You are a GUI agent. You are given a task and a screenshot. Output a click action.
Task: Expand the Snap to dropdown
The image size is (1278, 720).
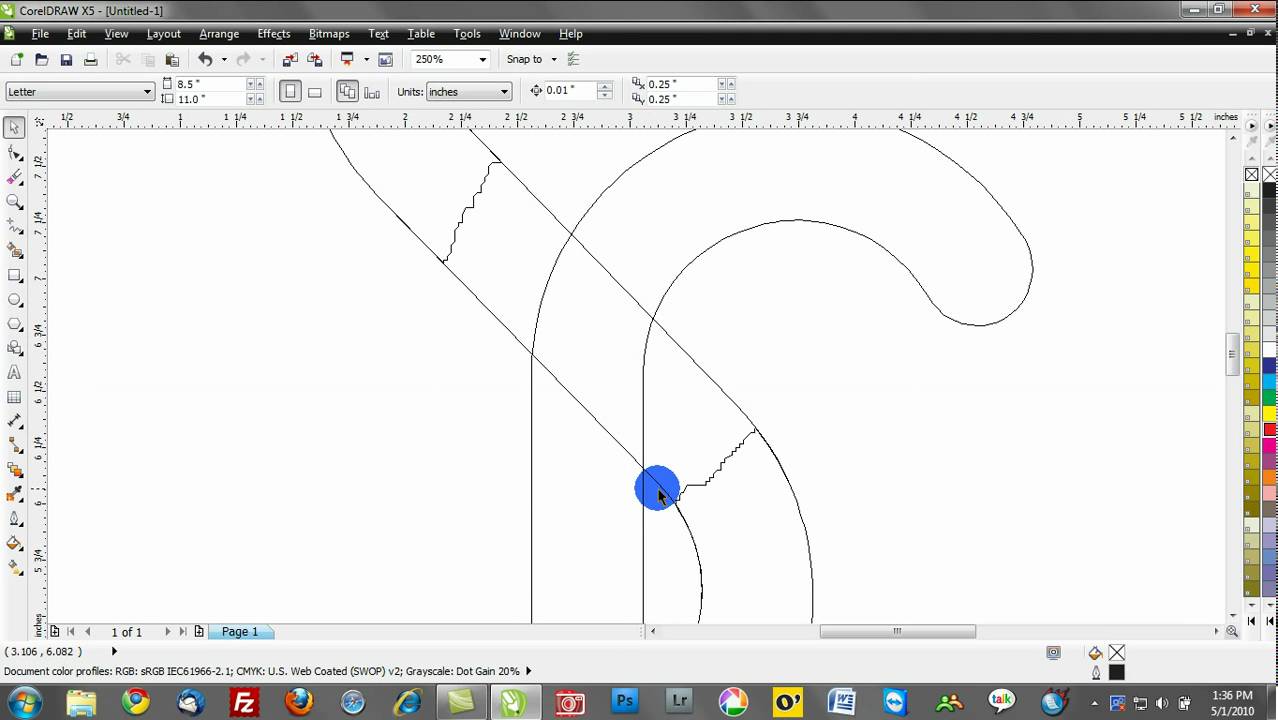coord(554,60)
